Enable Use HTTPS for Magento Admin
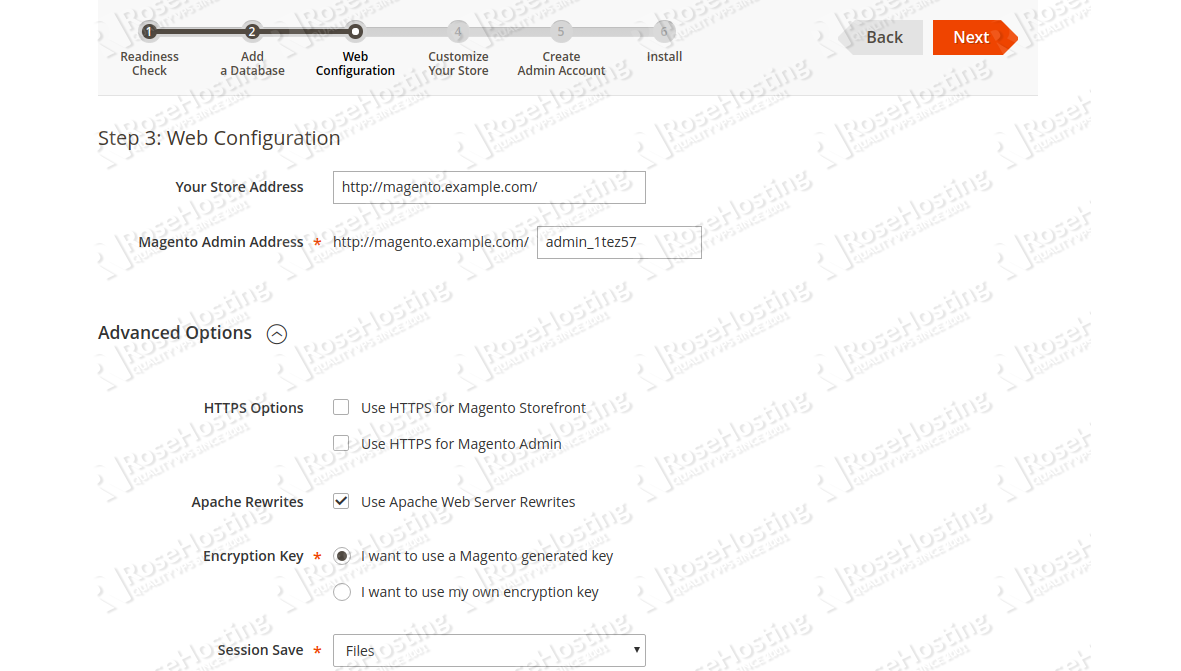1181x671 pixels. tap(340, 443)
